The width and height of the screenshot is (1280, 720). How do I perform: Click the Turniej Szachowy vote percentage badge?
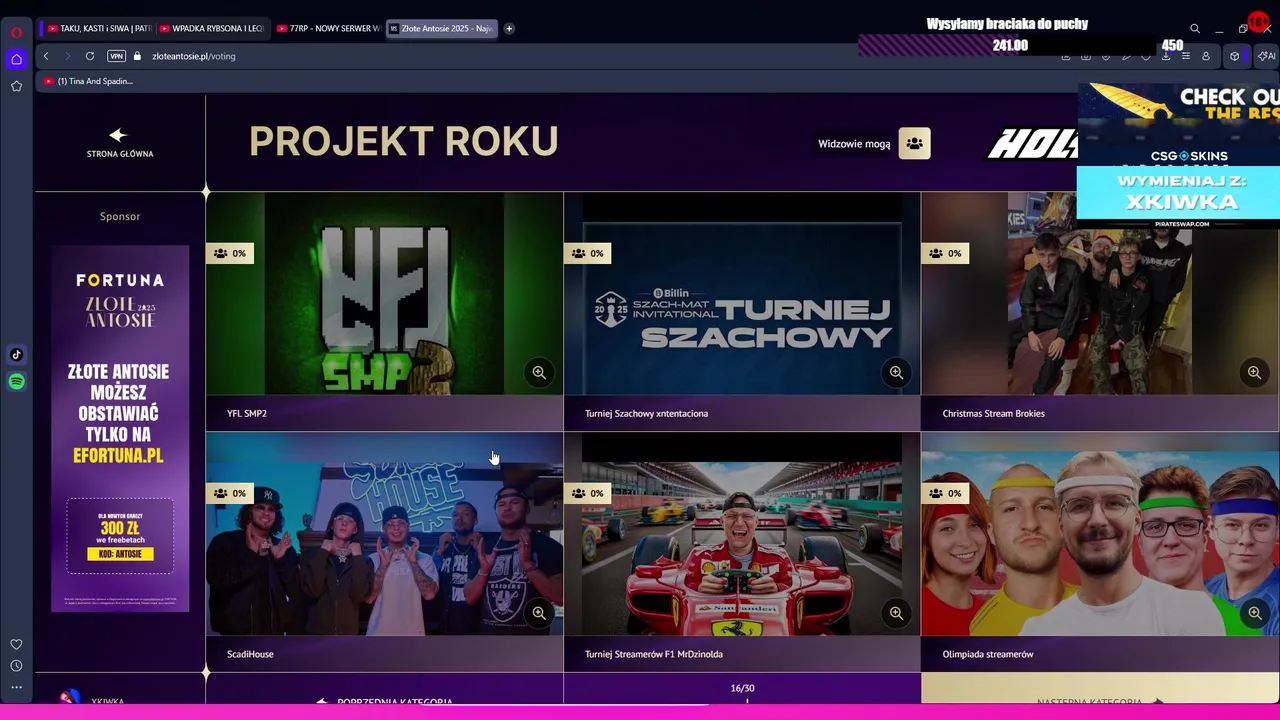pos(587,253)
